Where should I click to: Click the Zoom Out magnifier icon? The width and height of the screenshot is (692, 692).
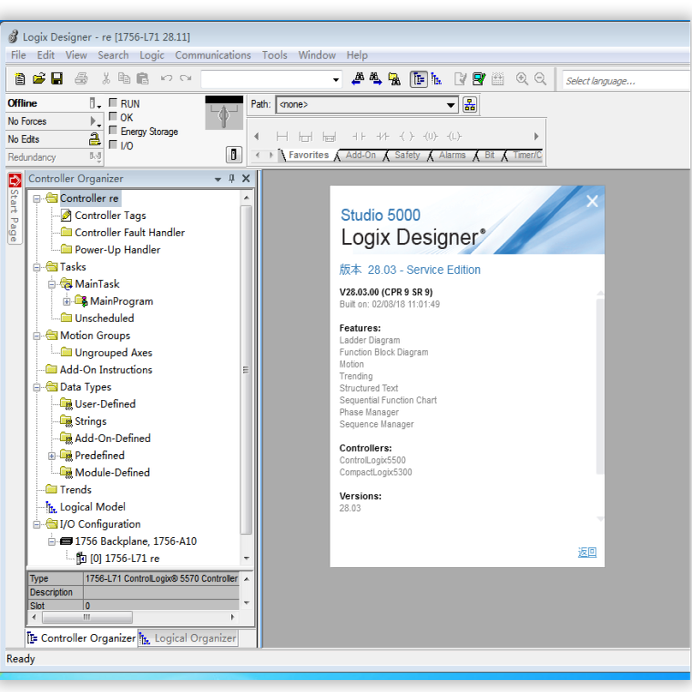tap(540, 79)
